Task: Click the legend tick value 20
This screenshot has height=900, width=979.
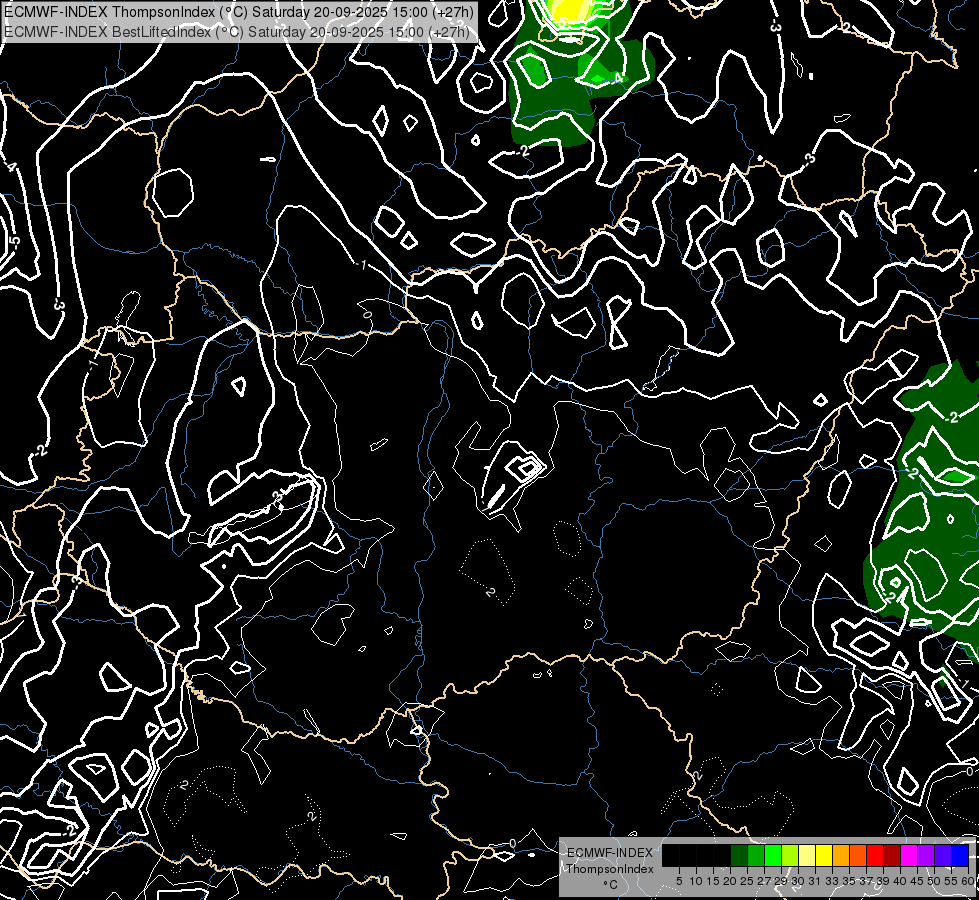Action: coord(730,881)
